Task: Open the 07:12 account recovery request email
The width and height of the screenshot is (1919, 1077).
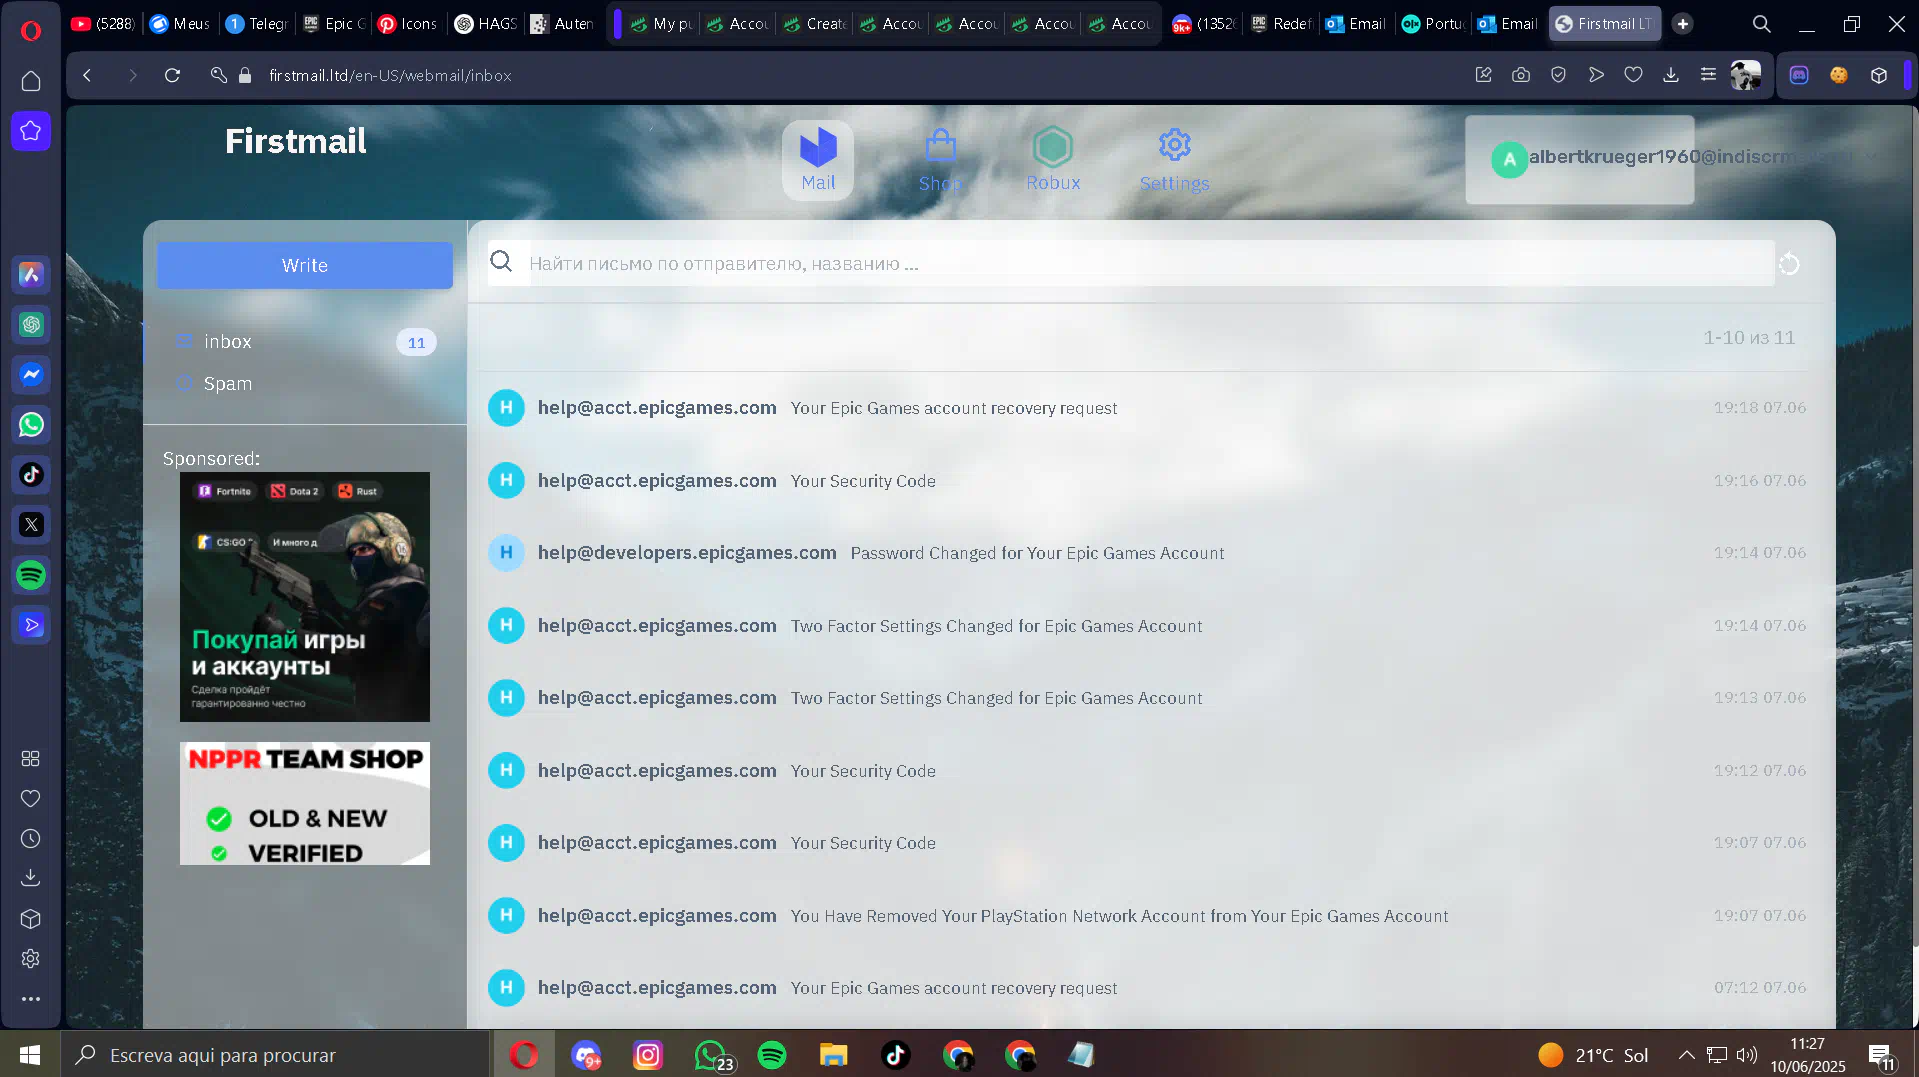Action: [1148, 988]
